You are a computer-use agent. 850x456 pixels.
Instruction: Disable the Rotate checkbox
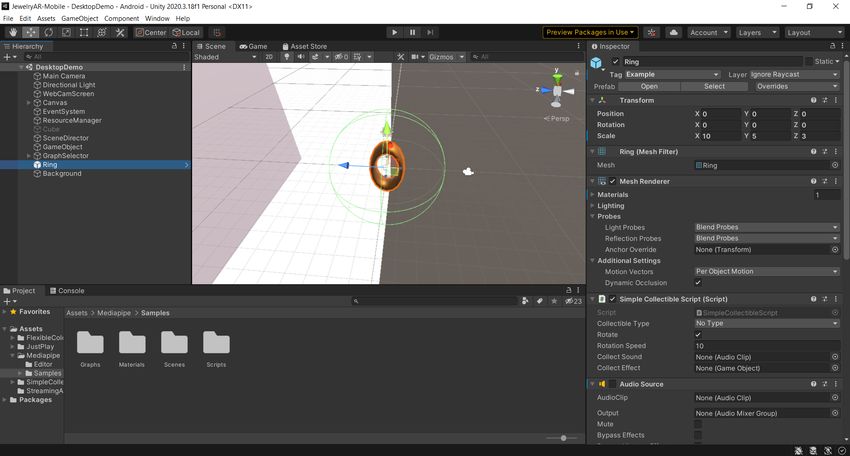tap(698, 335)
